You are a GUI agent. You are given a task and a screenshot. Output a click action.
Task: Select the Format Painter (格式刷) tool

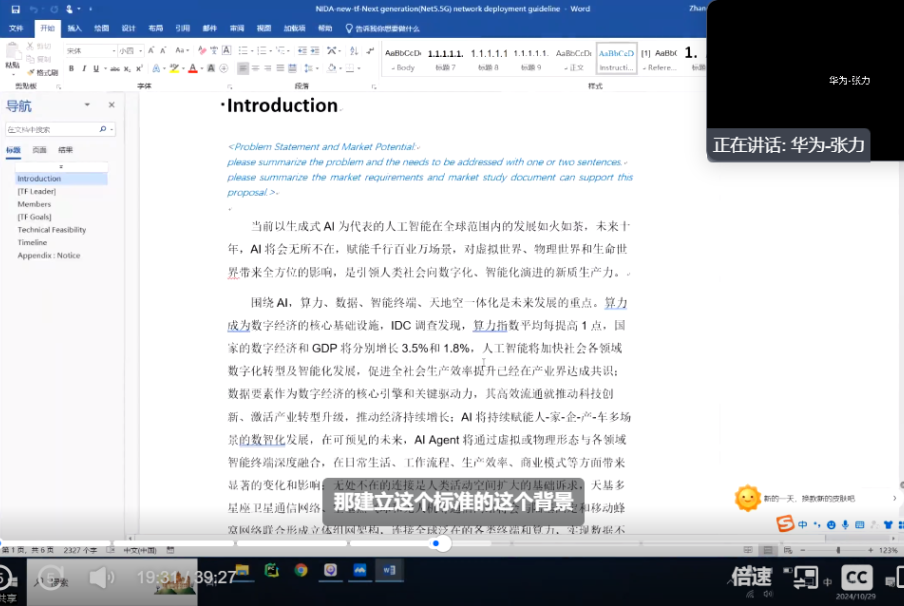tap(43, 72)
